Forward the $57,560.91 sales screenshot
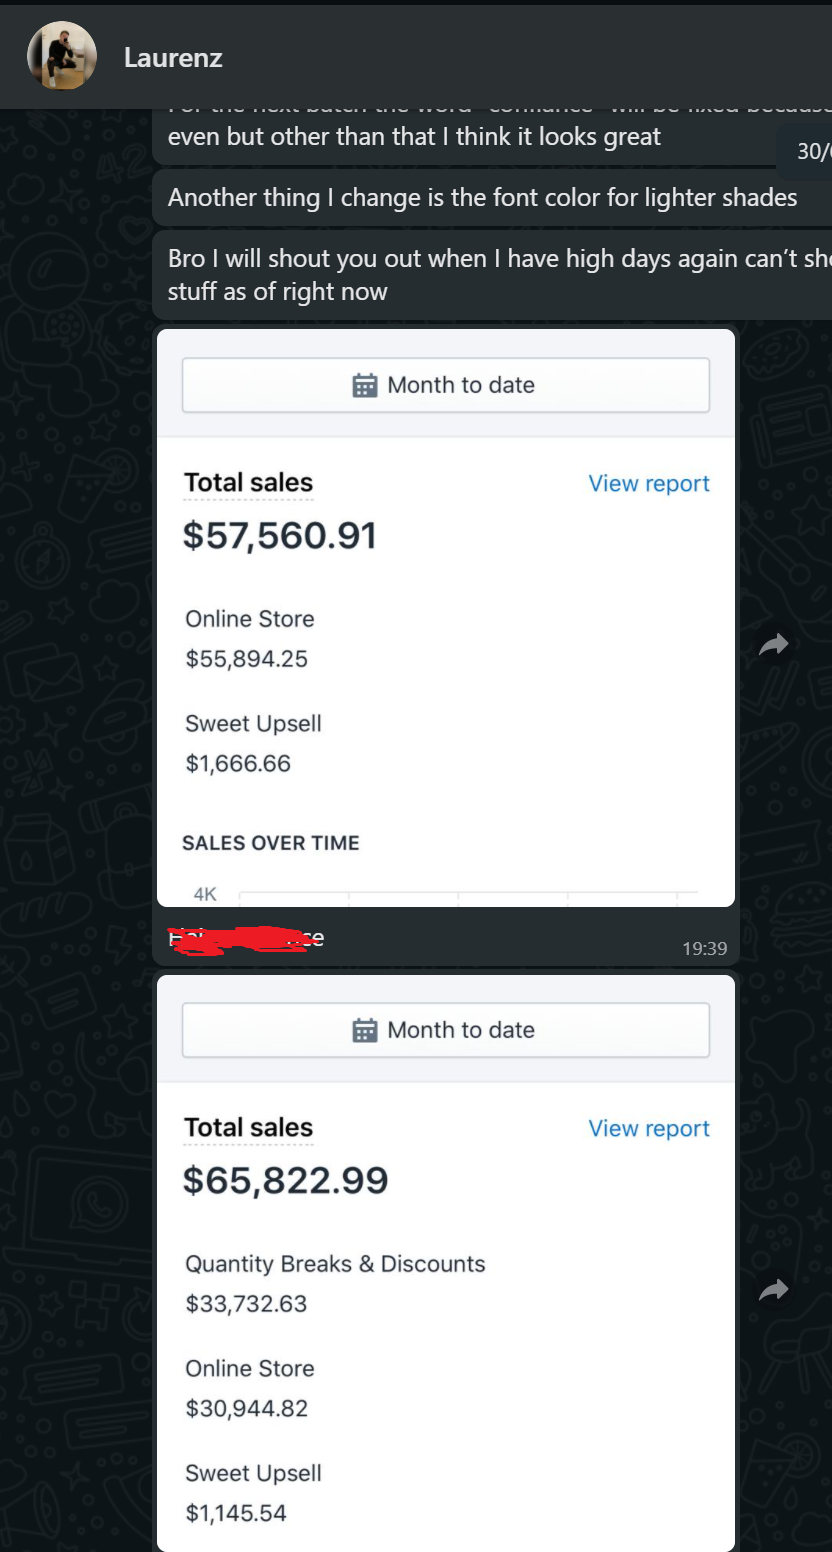Image resolution: width=832 pixels, height=1552 pixels. pos(774,645)
